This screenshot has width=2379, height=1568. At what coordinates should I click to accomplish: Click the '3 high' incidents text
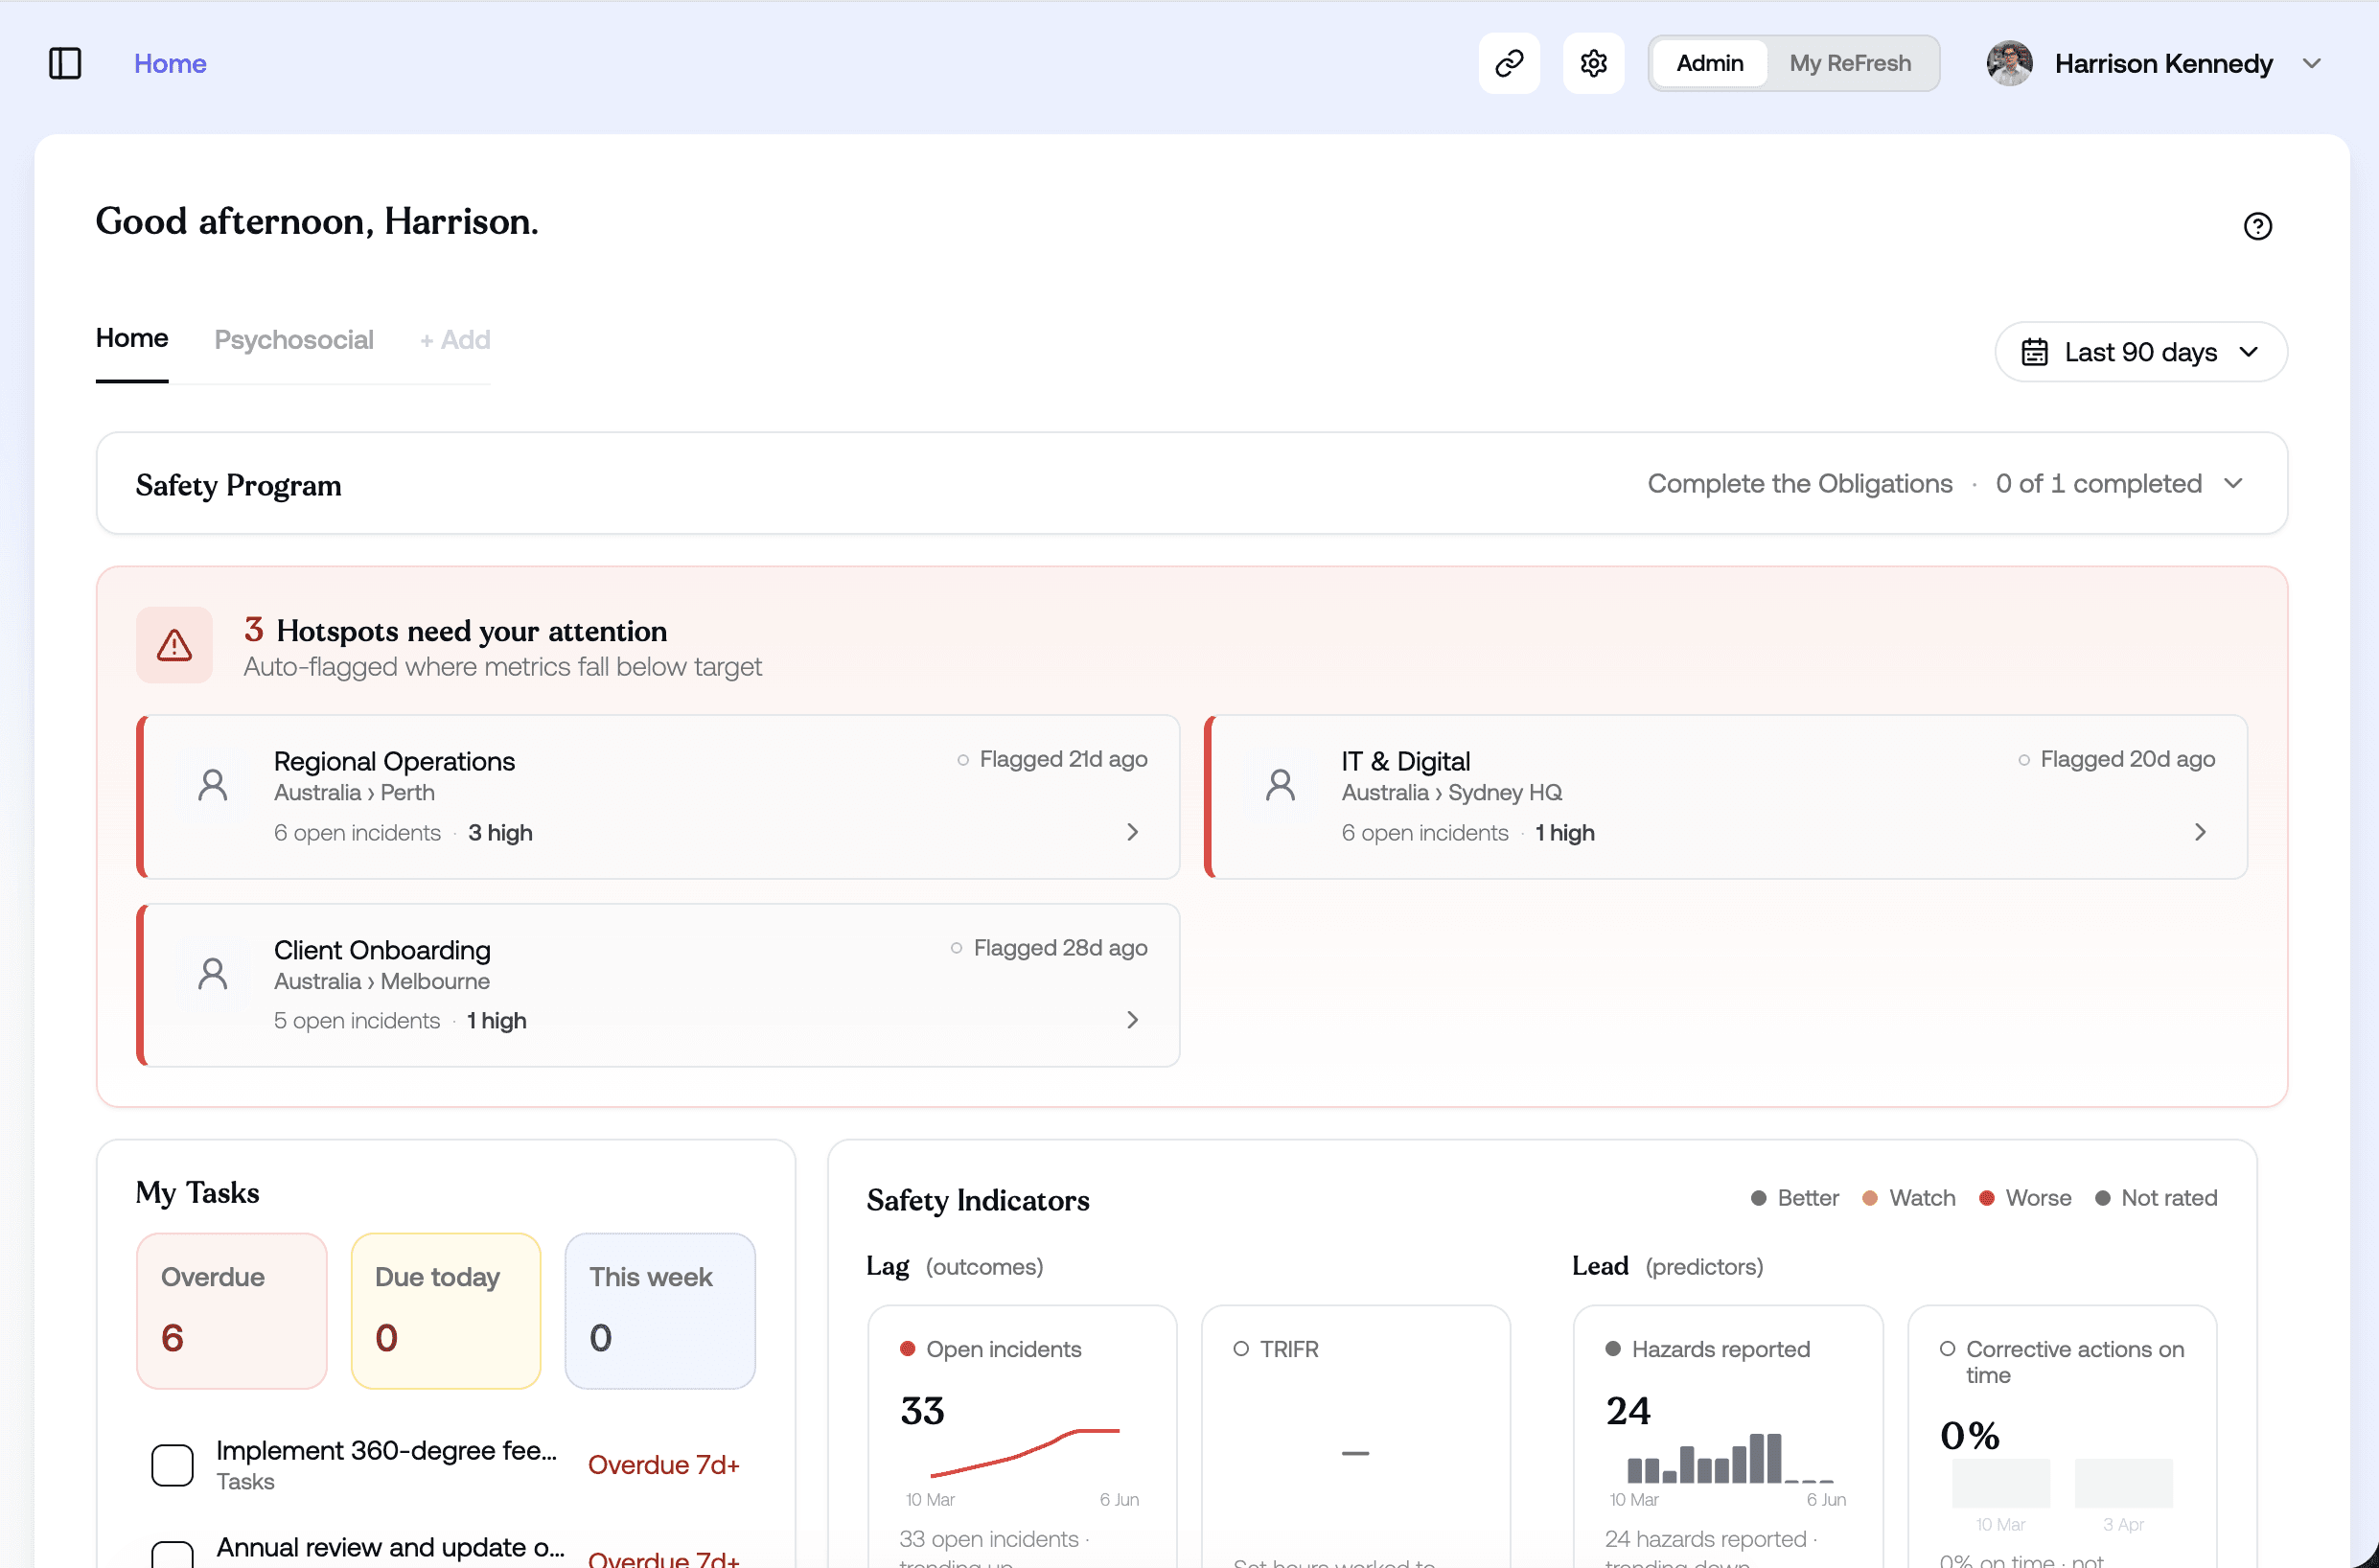(x=500, y=833)
